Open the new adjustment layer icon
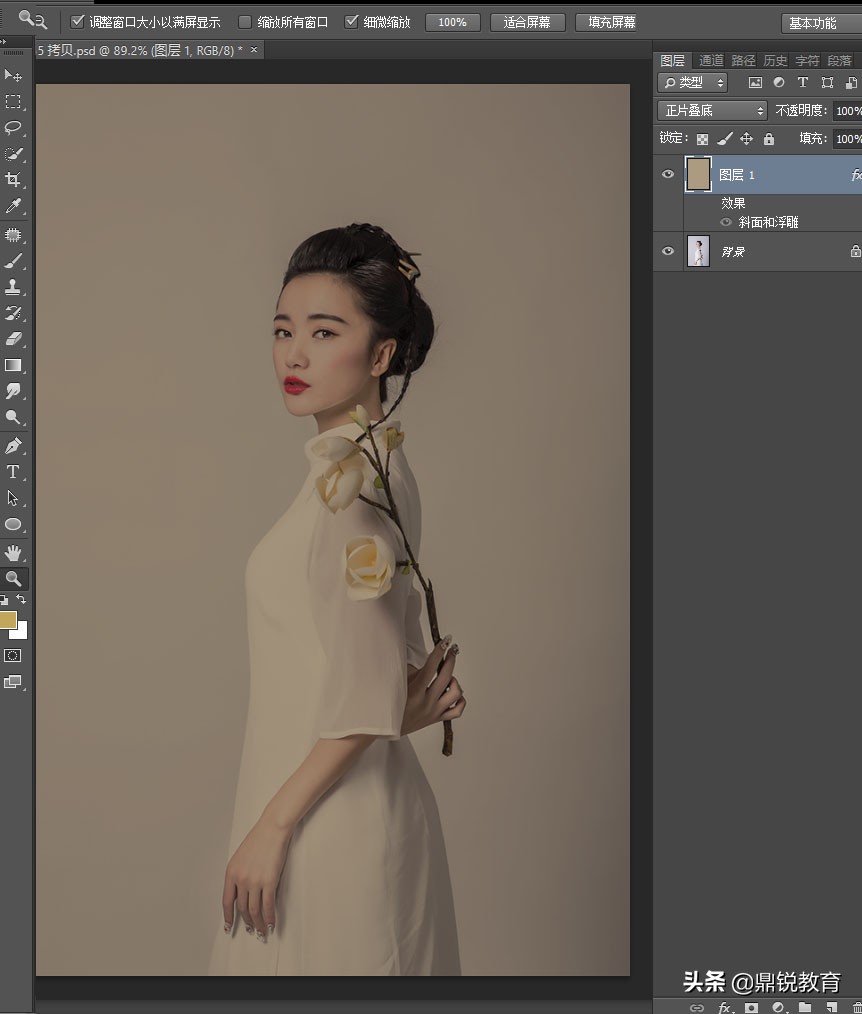Screen dimensions: 862x1014 (780, 1007)
